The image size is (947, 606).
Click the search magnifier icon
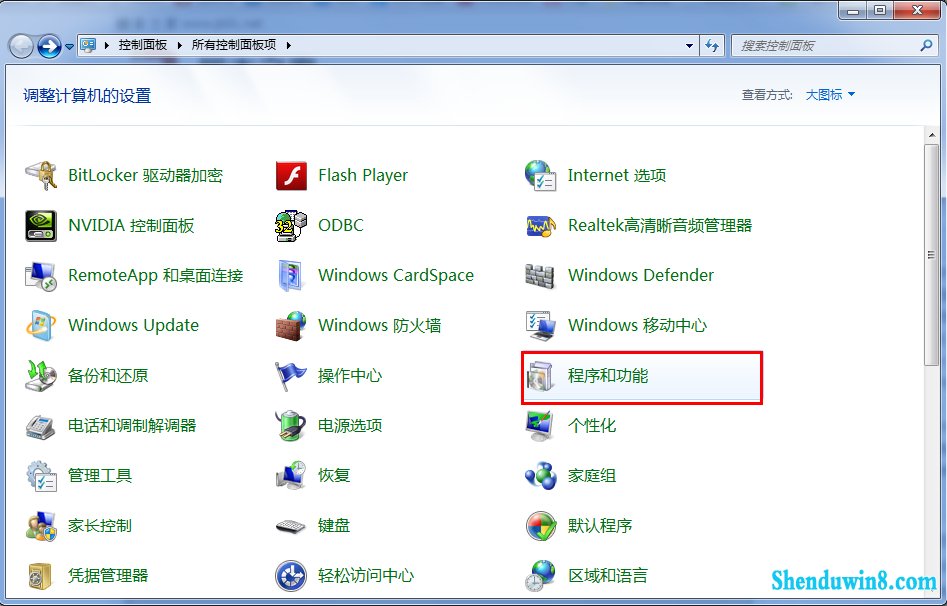pyautogui.click(x=926, y=45)
